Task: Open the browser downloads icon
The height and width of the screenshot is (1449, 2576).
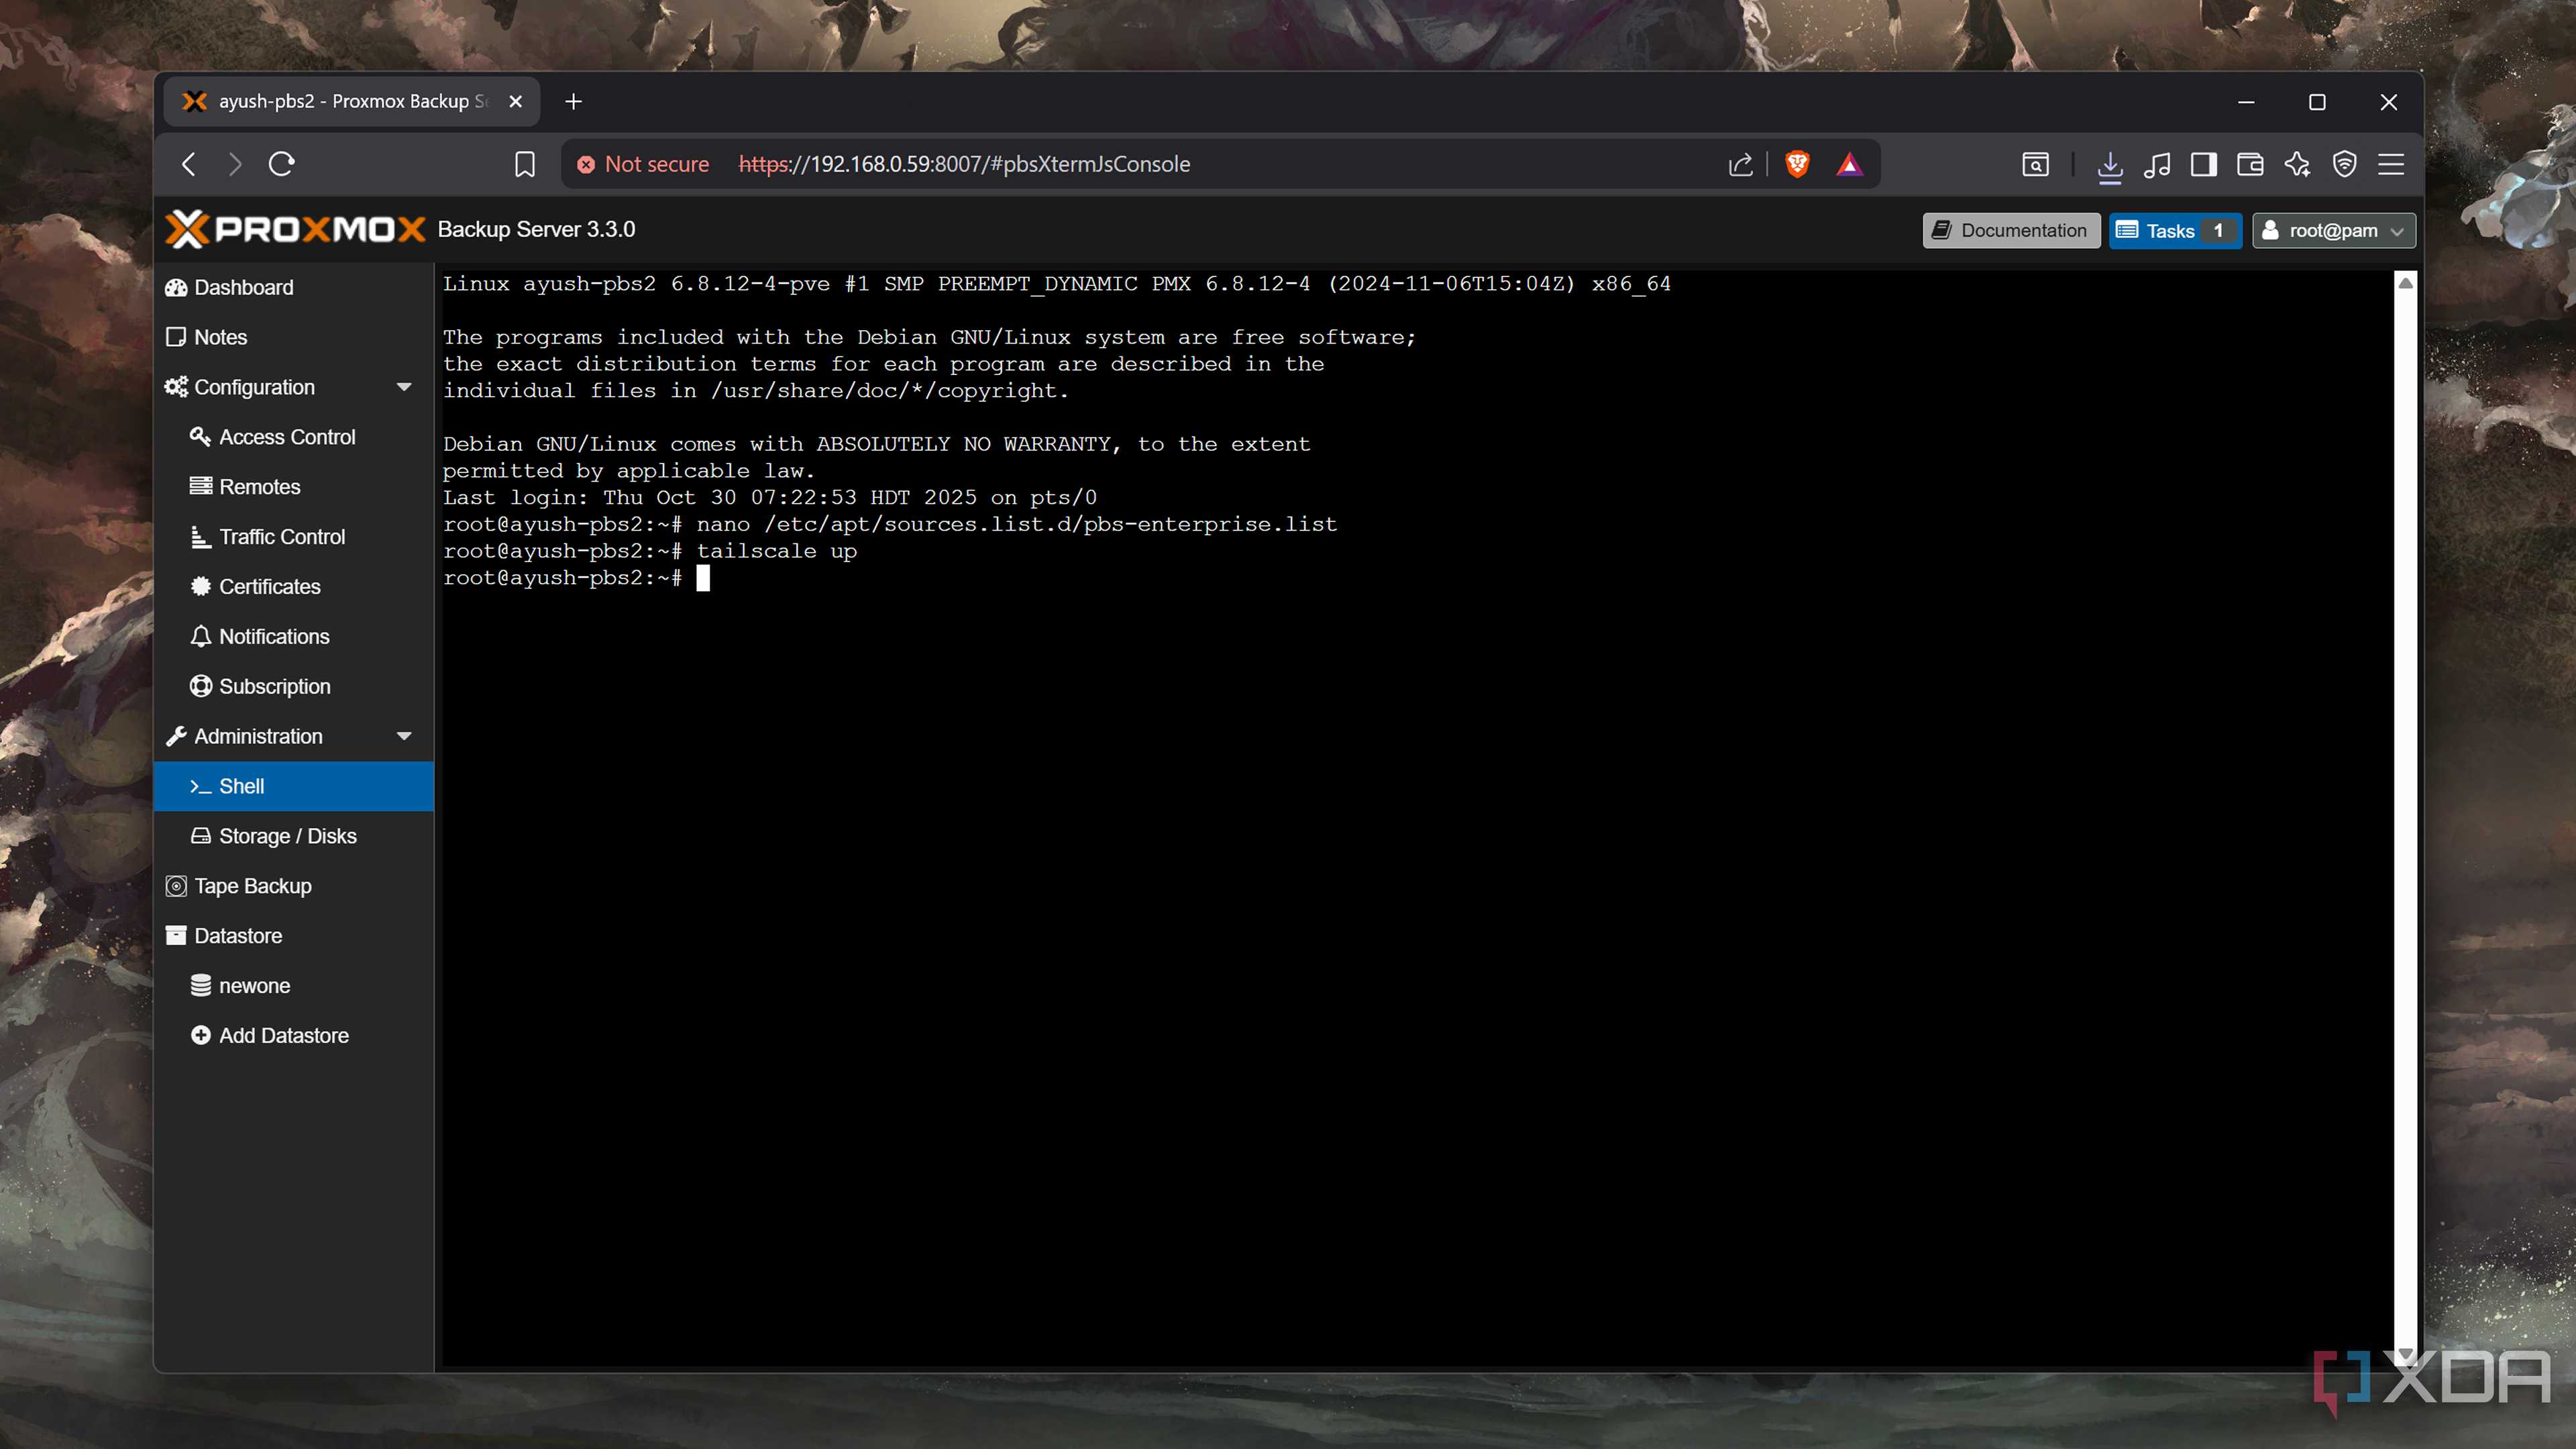Action: (x=2110, y=165)
